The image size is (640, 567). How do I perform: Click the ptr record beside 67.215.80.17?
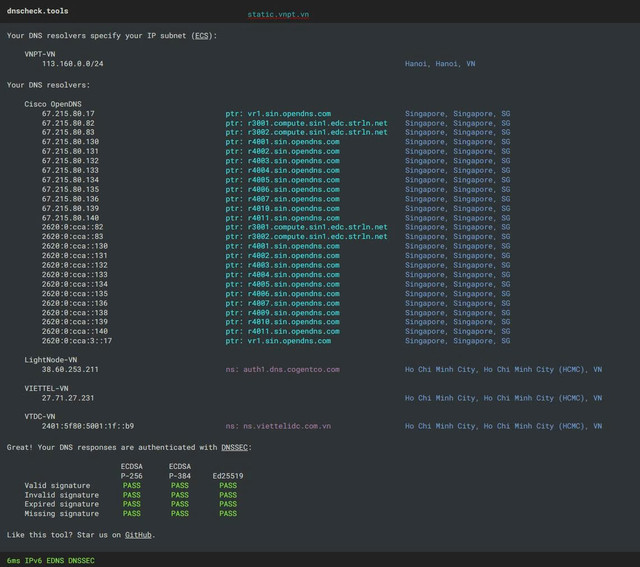[278, 113]
